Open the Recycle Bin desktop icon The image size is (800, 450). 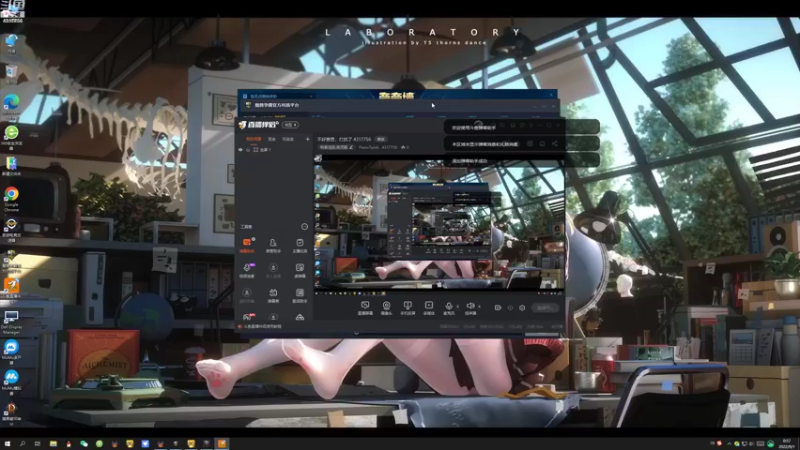(11, 74)
